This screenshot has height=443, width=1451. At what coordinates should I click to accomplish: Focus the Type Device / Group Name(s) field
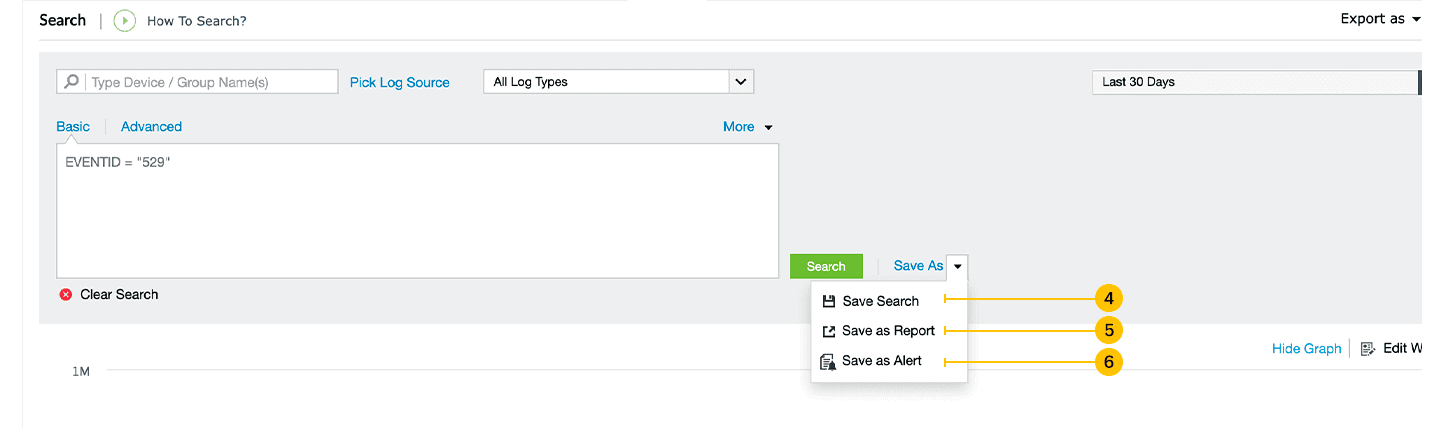(197, 82)
